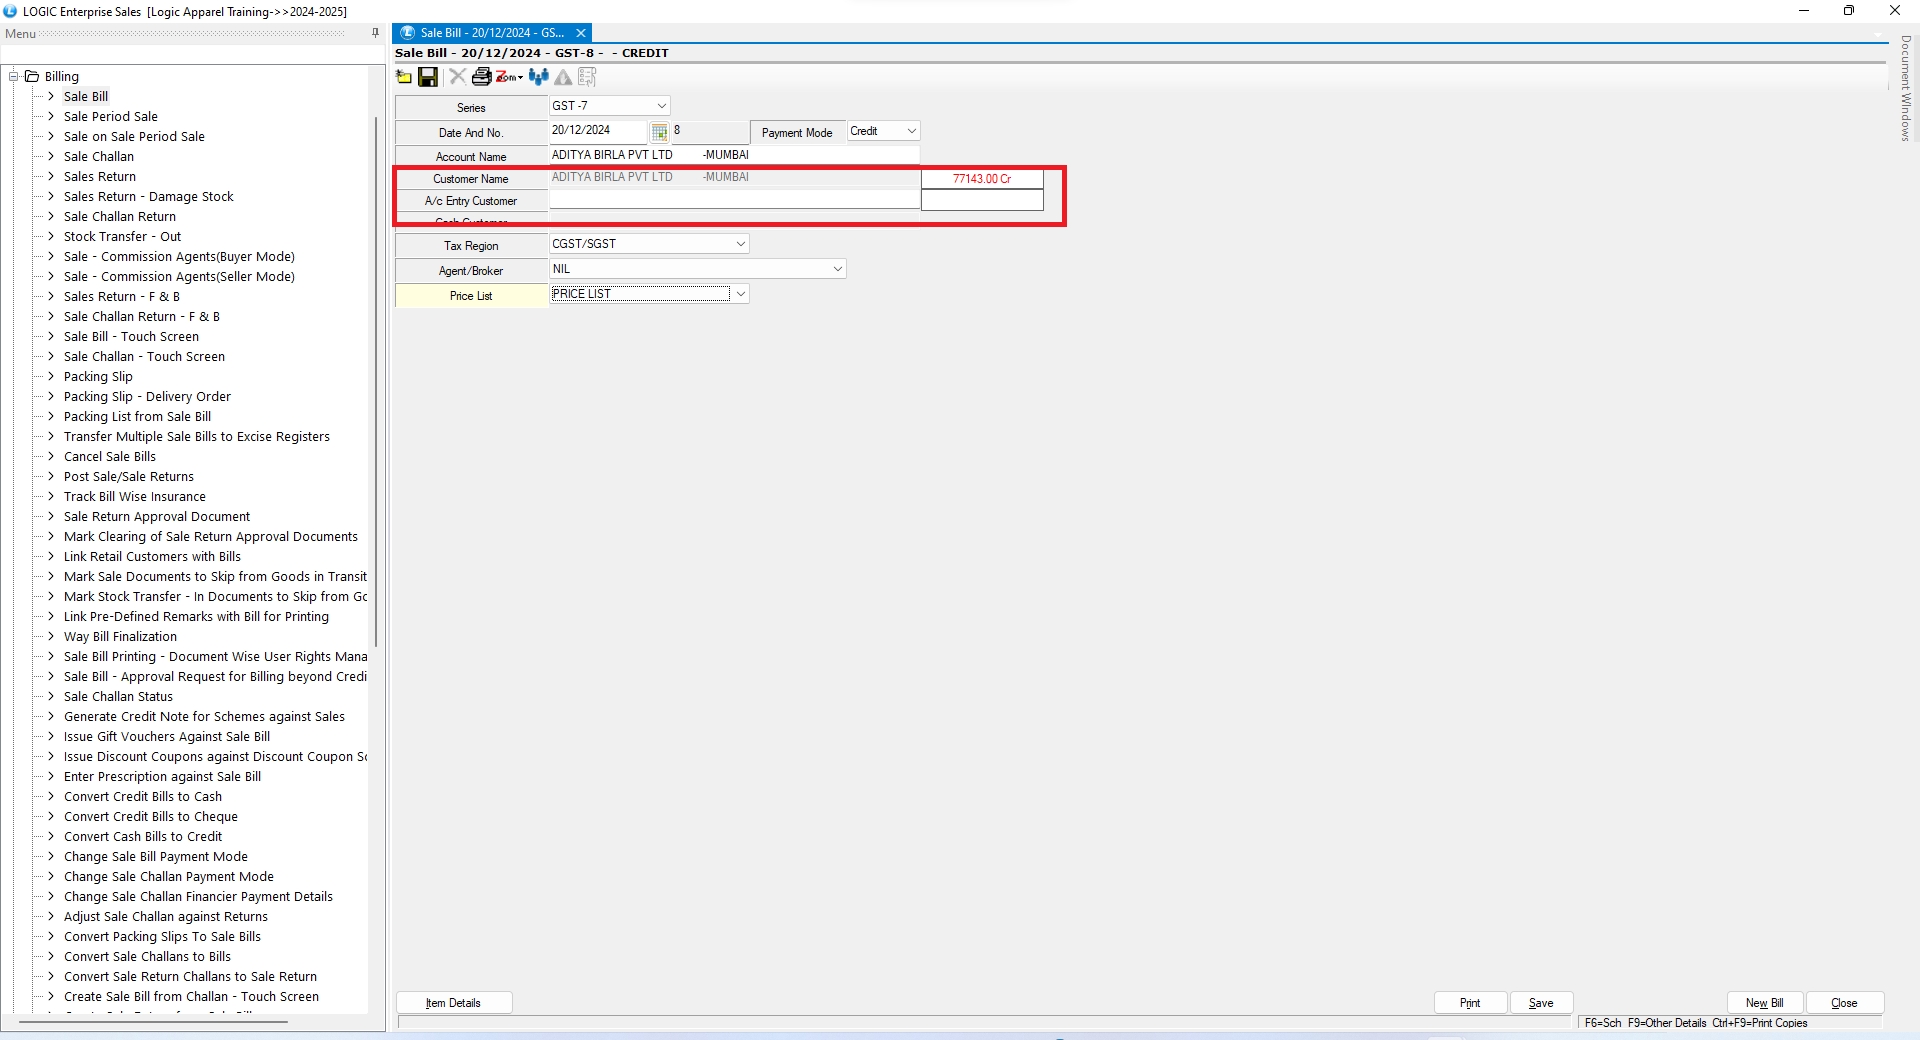Click the blue people icon in toolbar
The image size is (1920, 1040).
[538, 77]
